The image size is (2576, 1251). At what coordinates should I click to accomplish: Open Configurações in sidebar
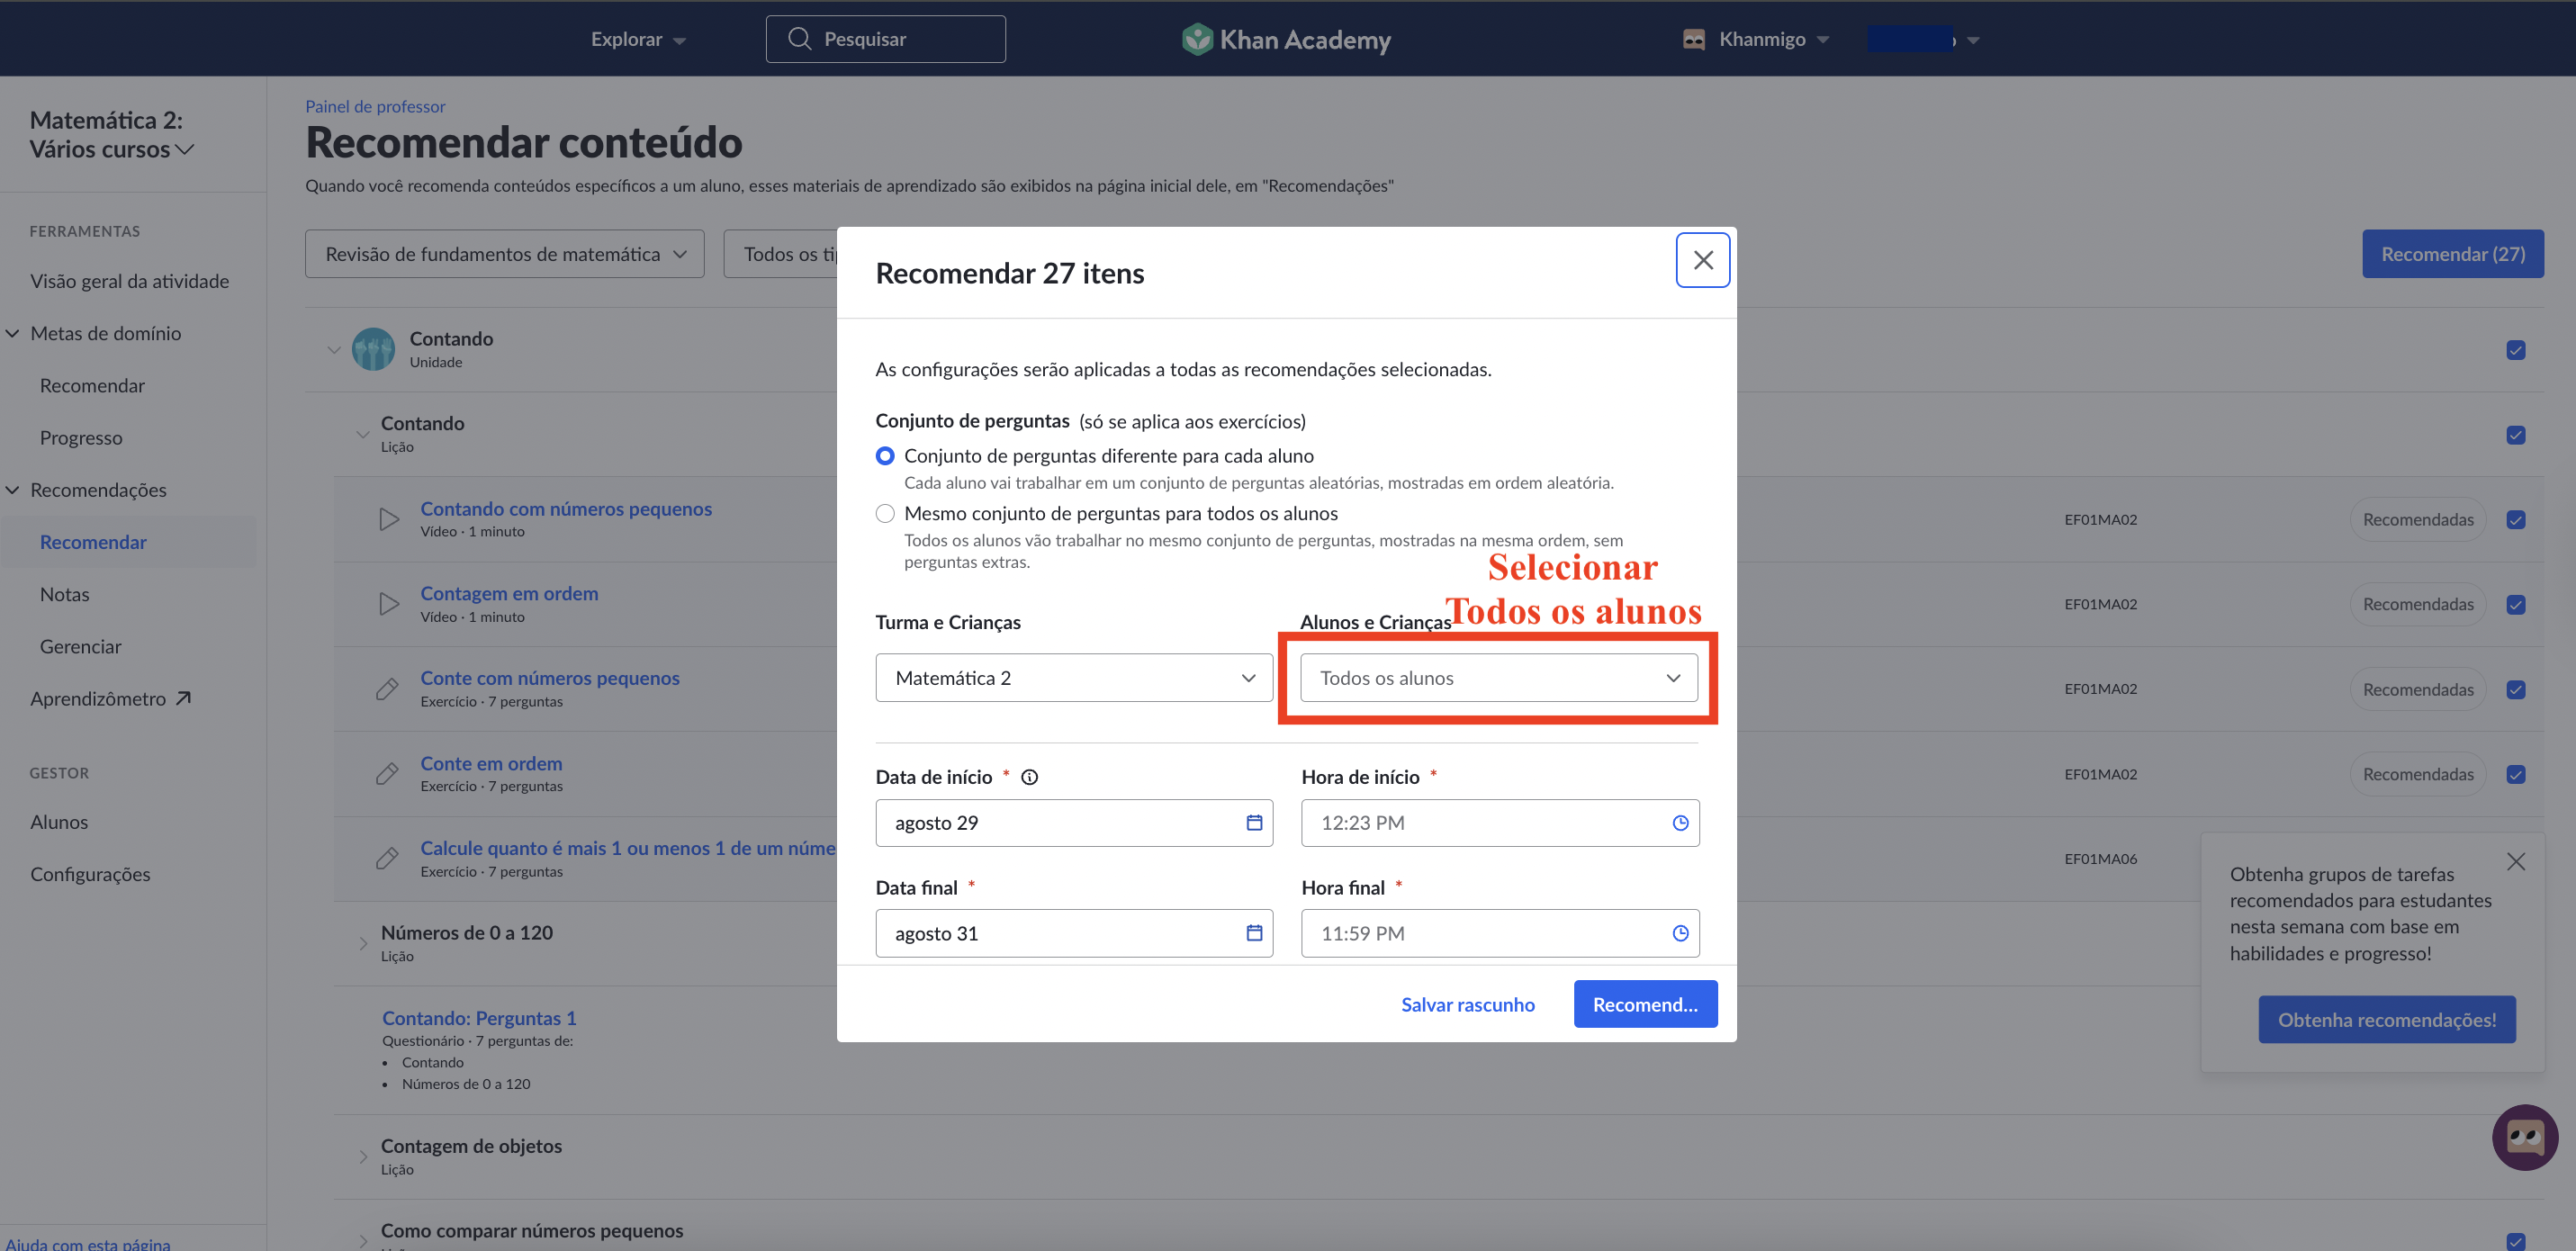[x=90, y=874]
